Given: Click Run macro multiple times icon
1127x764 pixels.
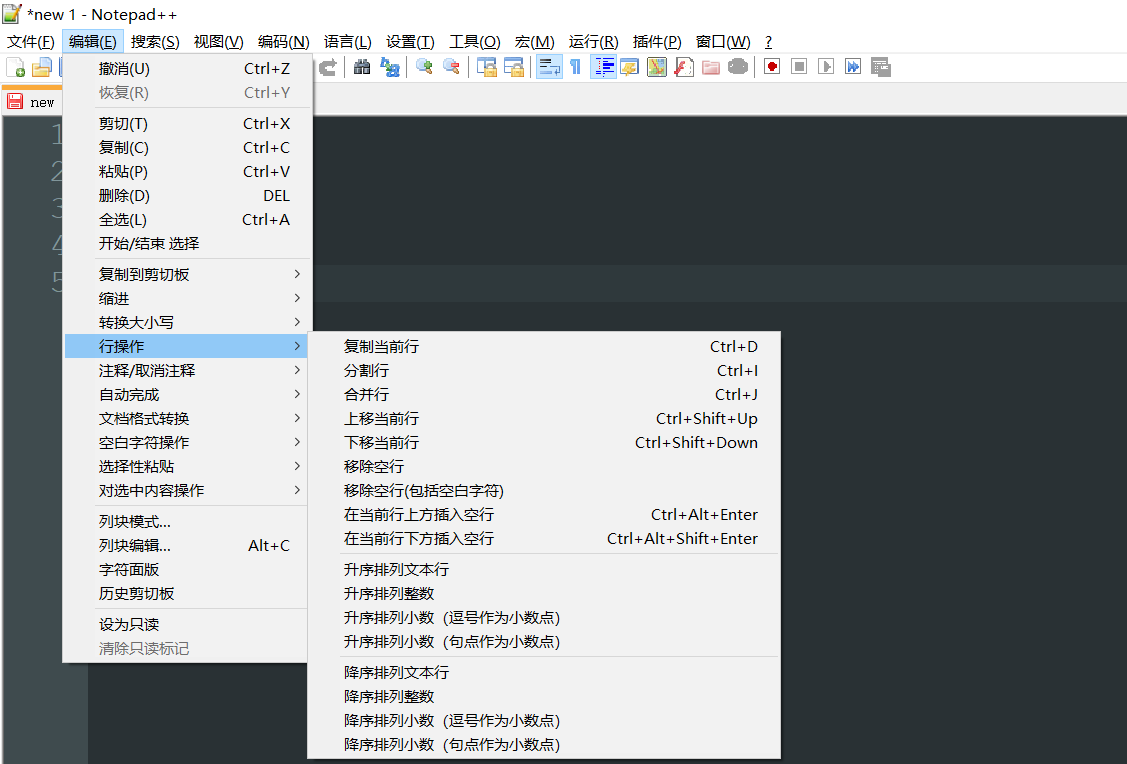Looking at the screenshot, I should click(x=852, y=68).
